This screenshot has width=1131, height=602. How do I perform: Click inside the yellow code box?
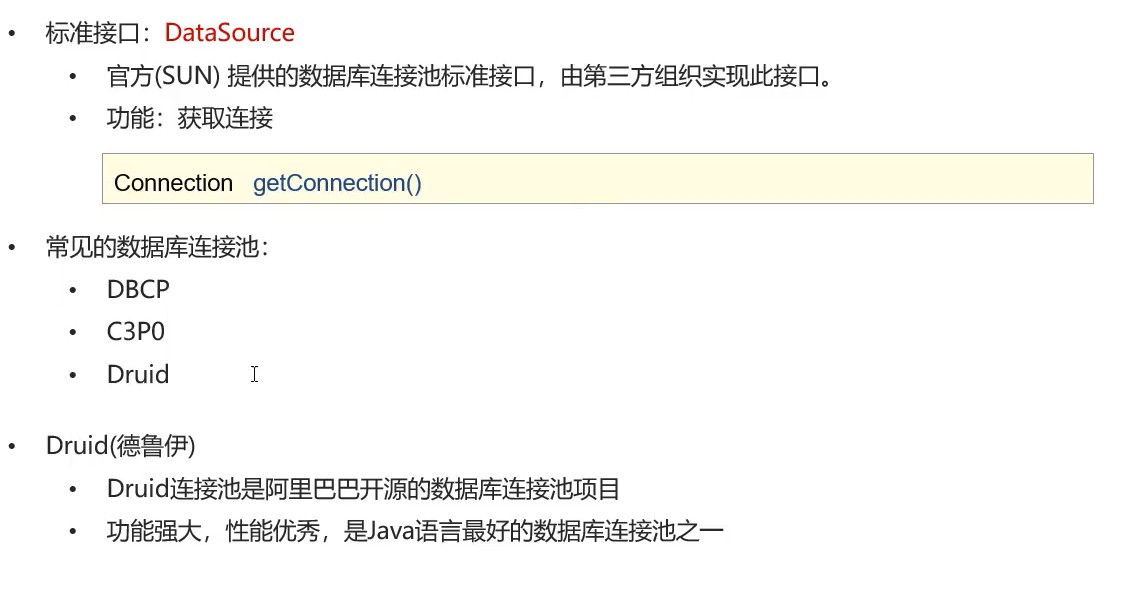[x=598, y=178]
